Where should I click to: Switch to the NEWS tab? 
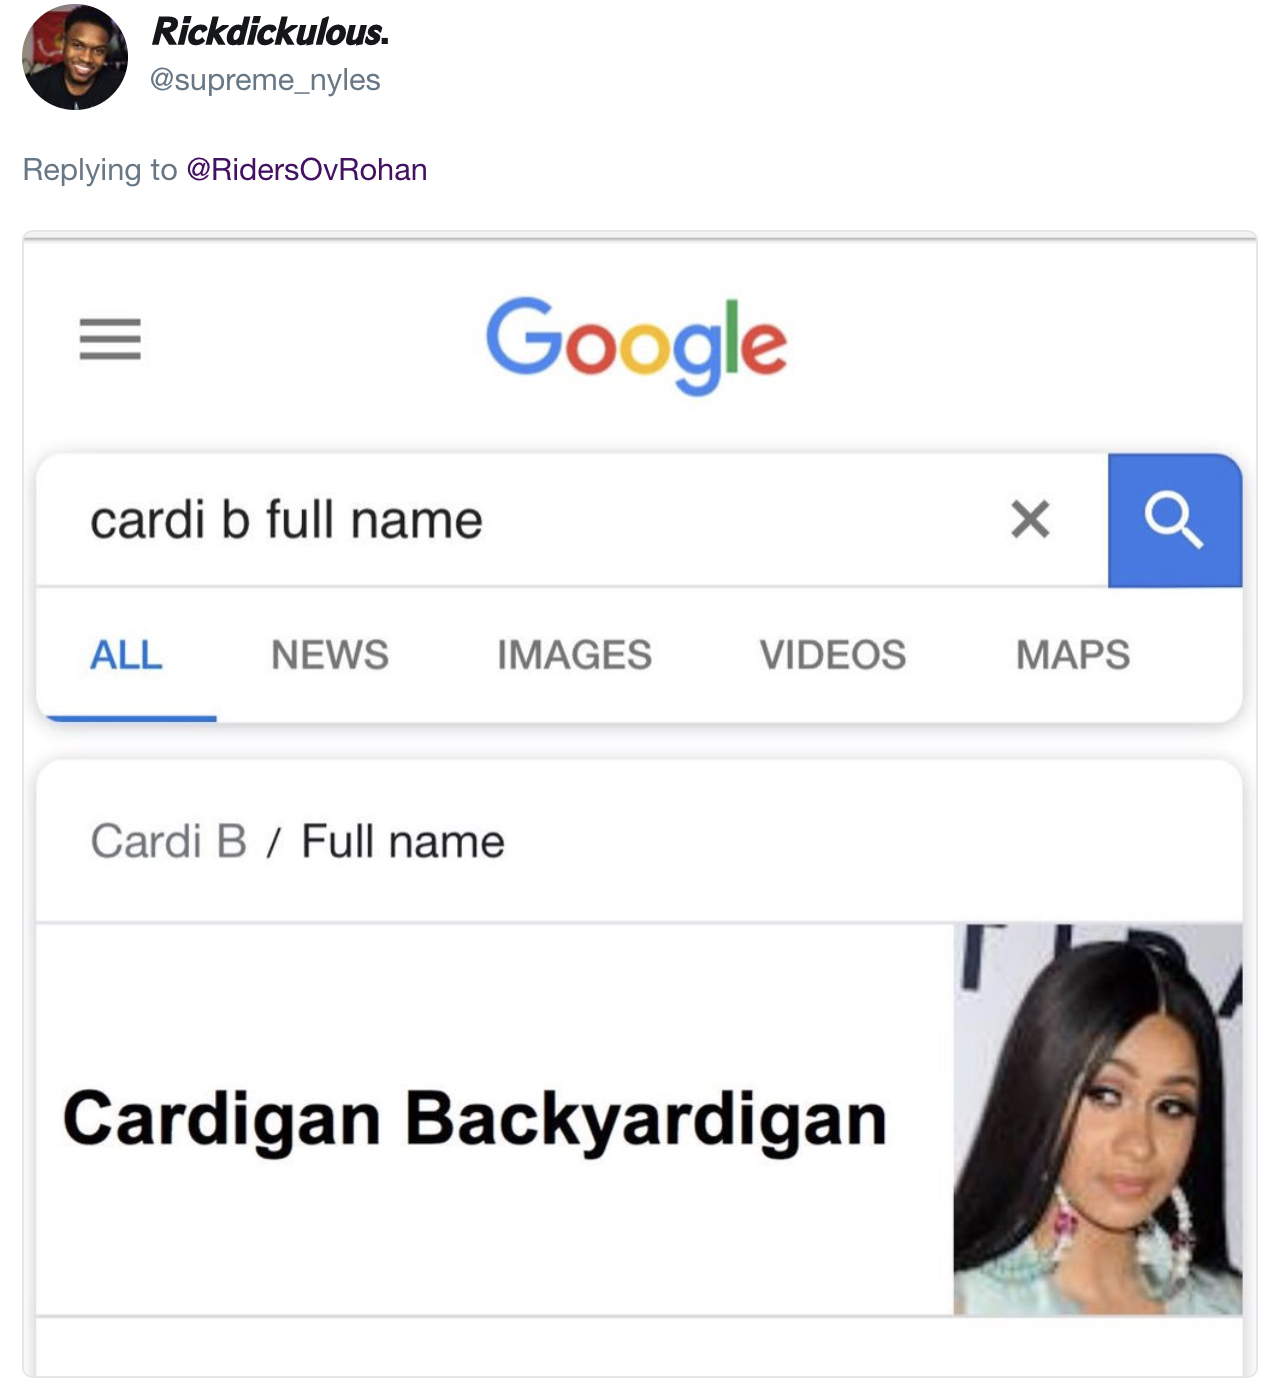[330, 655]
